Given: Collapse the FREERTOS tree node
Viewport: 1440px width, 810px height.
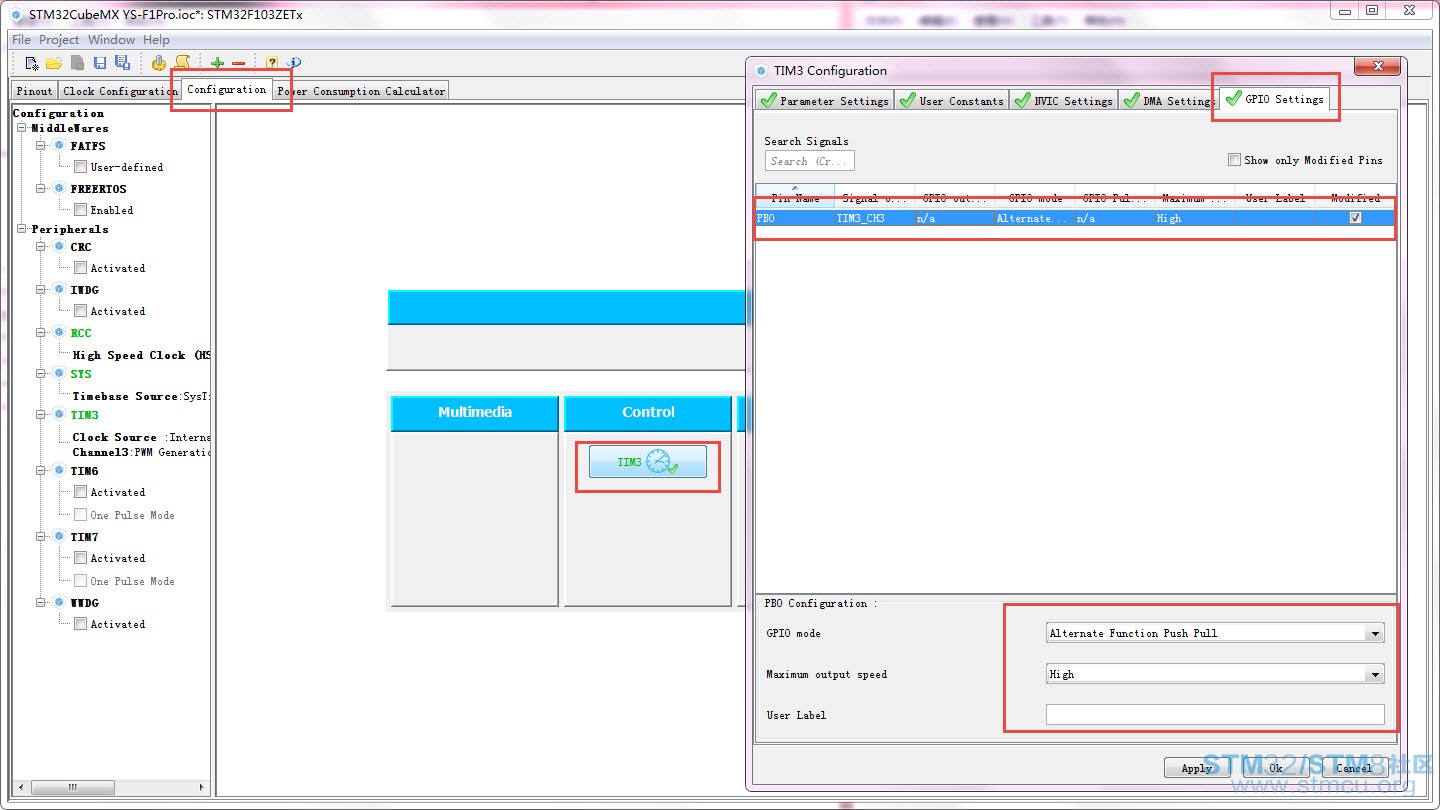Looking at the screenshot, I should tap(42, 189).
